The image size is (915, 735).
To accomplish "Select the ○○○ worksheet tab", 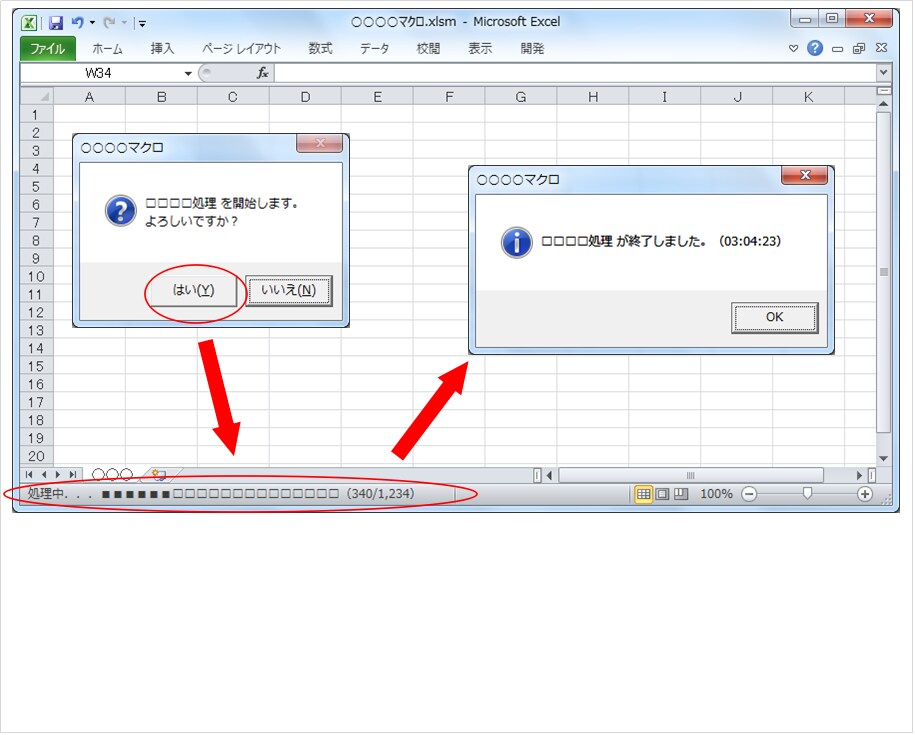I will coord(113,475).
